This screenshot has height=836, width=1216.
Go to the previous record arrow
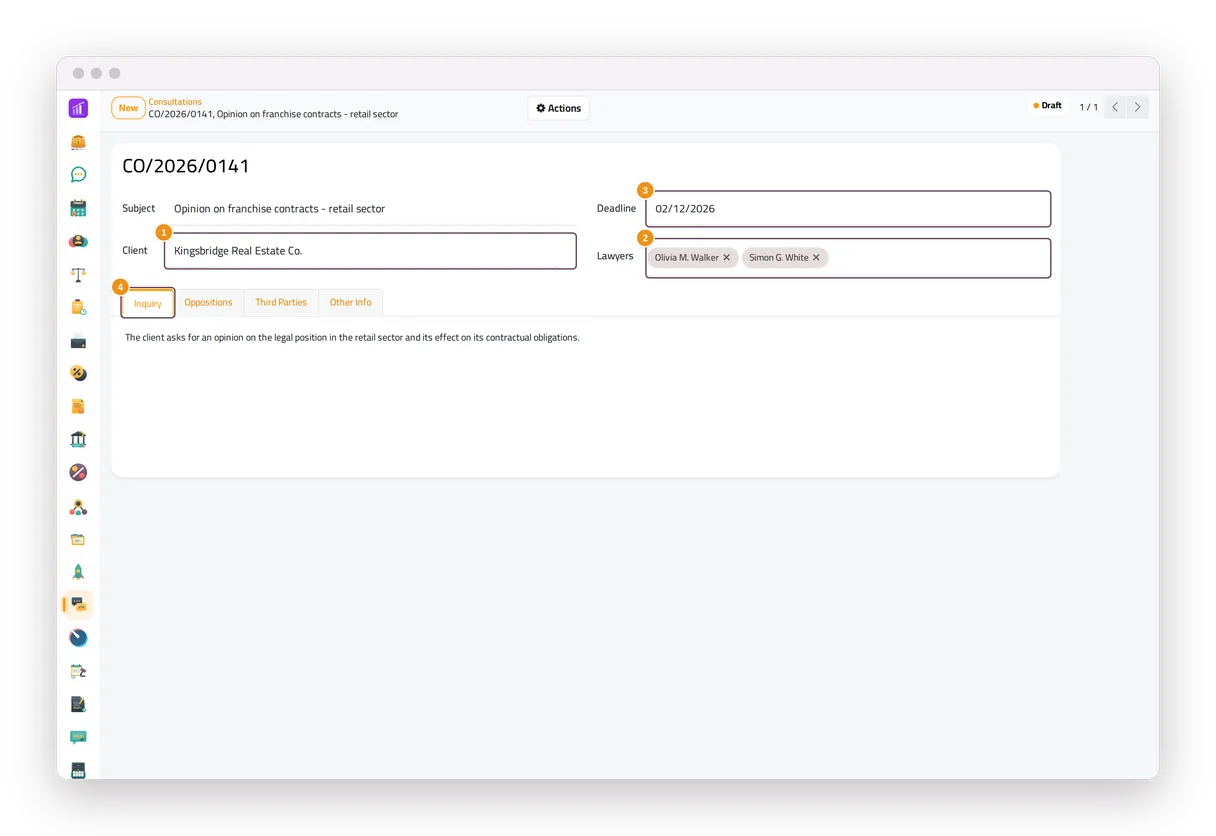(1115, 107)
